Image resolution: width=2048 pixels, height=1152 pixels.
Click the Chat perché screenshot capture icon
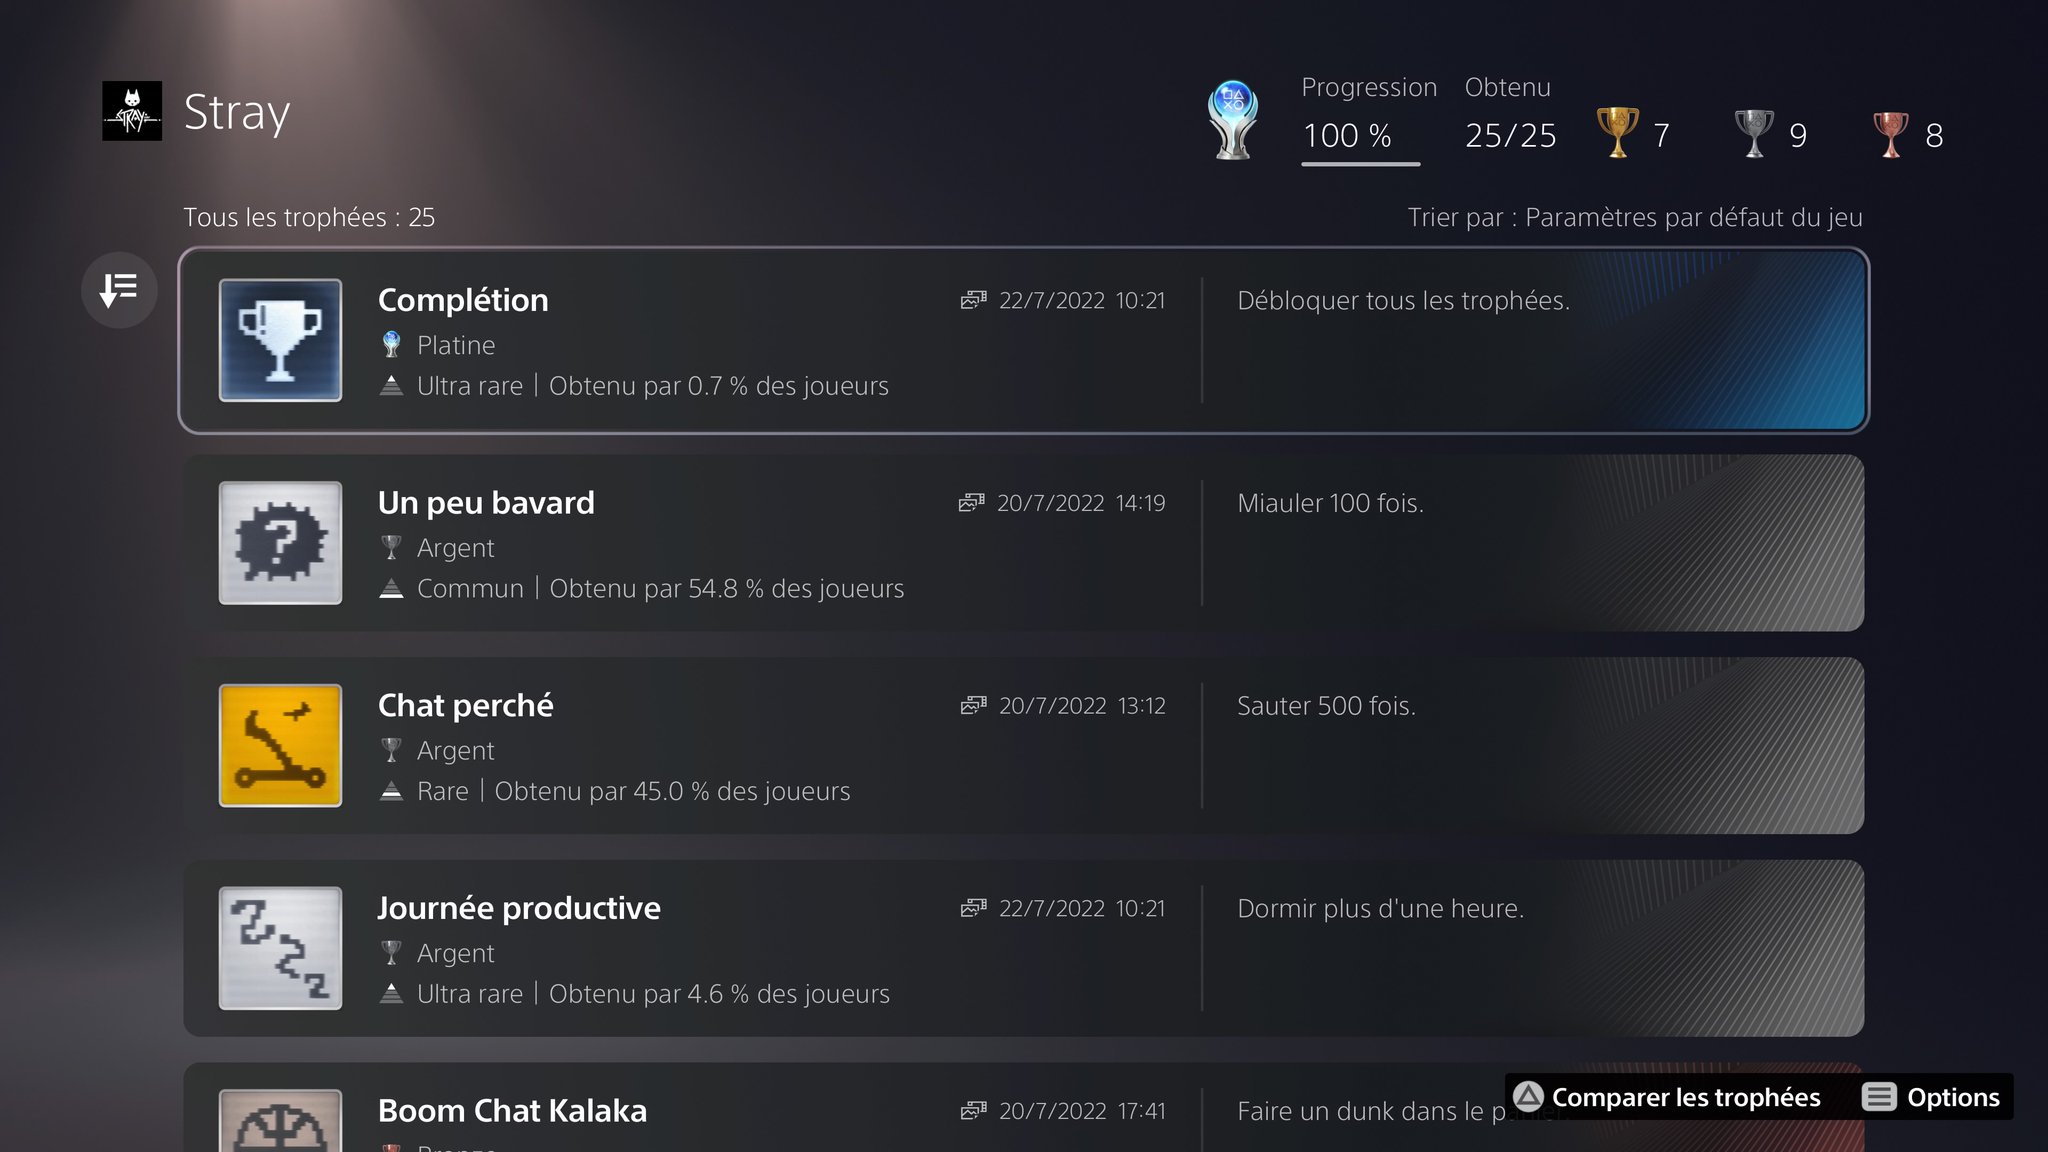click(x=973, y=705)
